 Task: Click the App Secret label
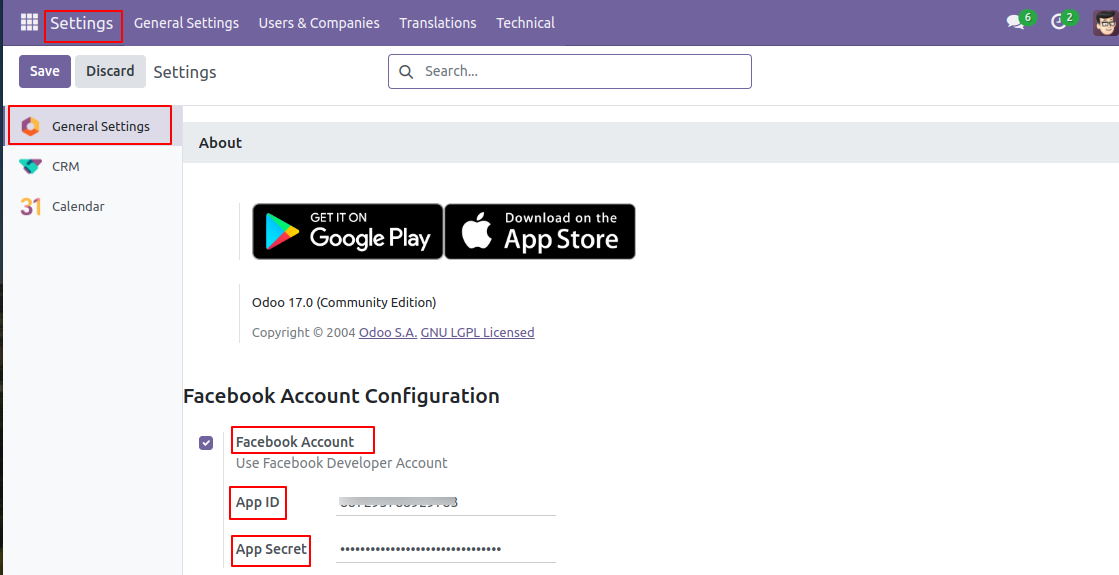[271, 549]
